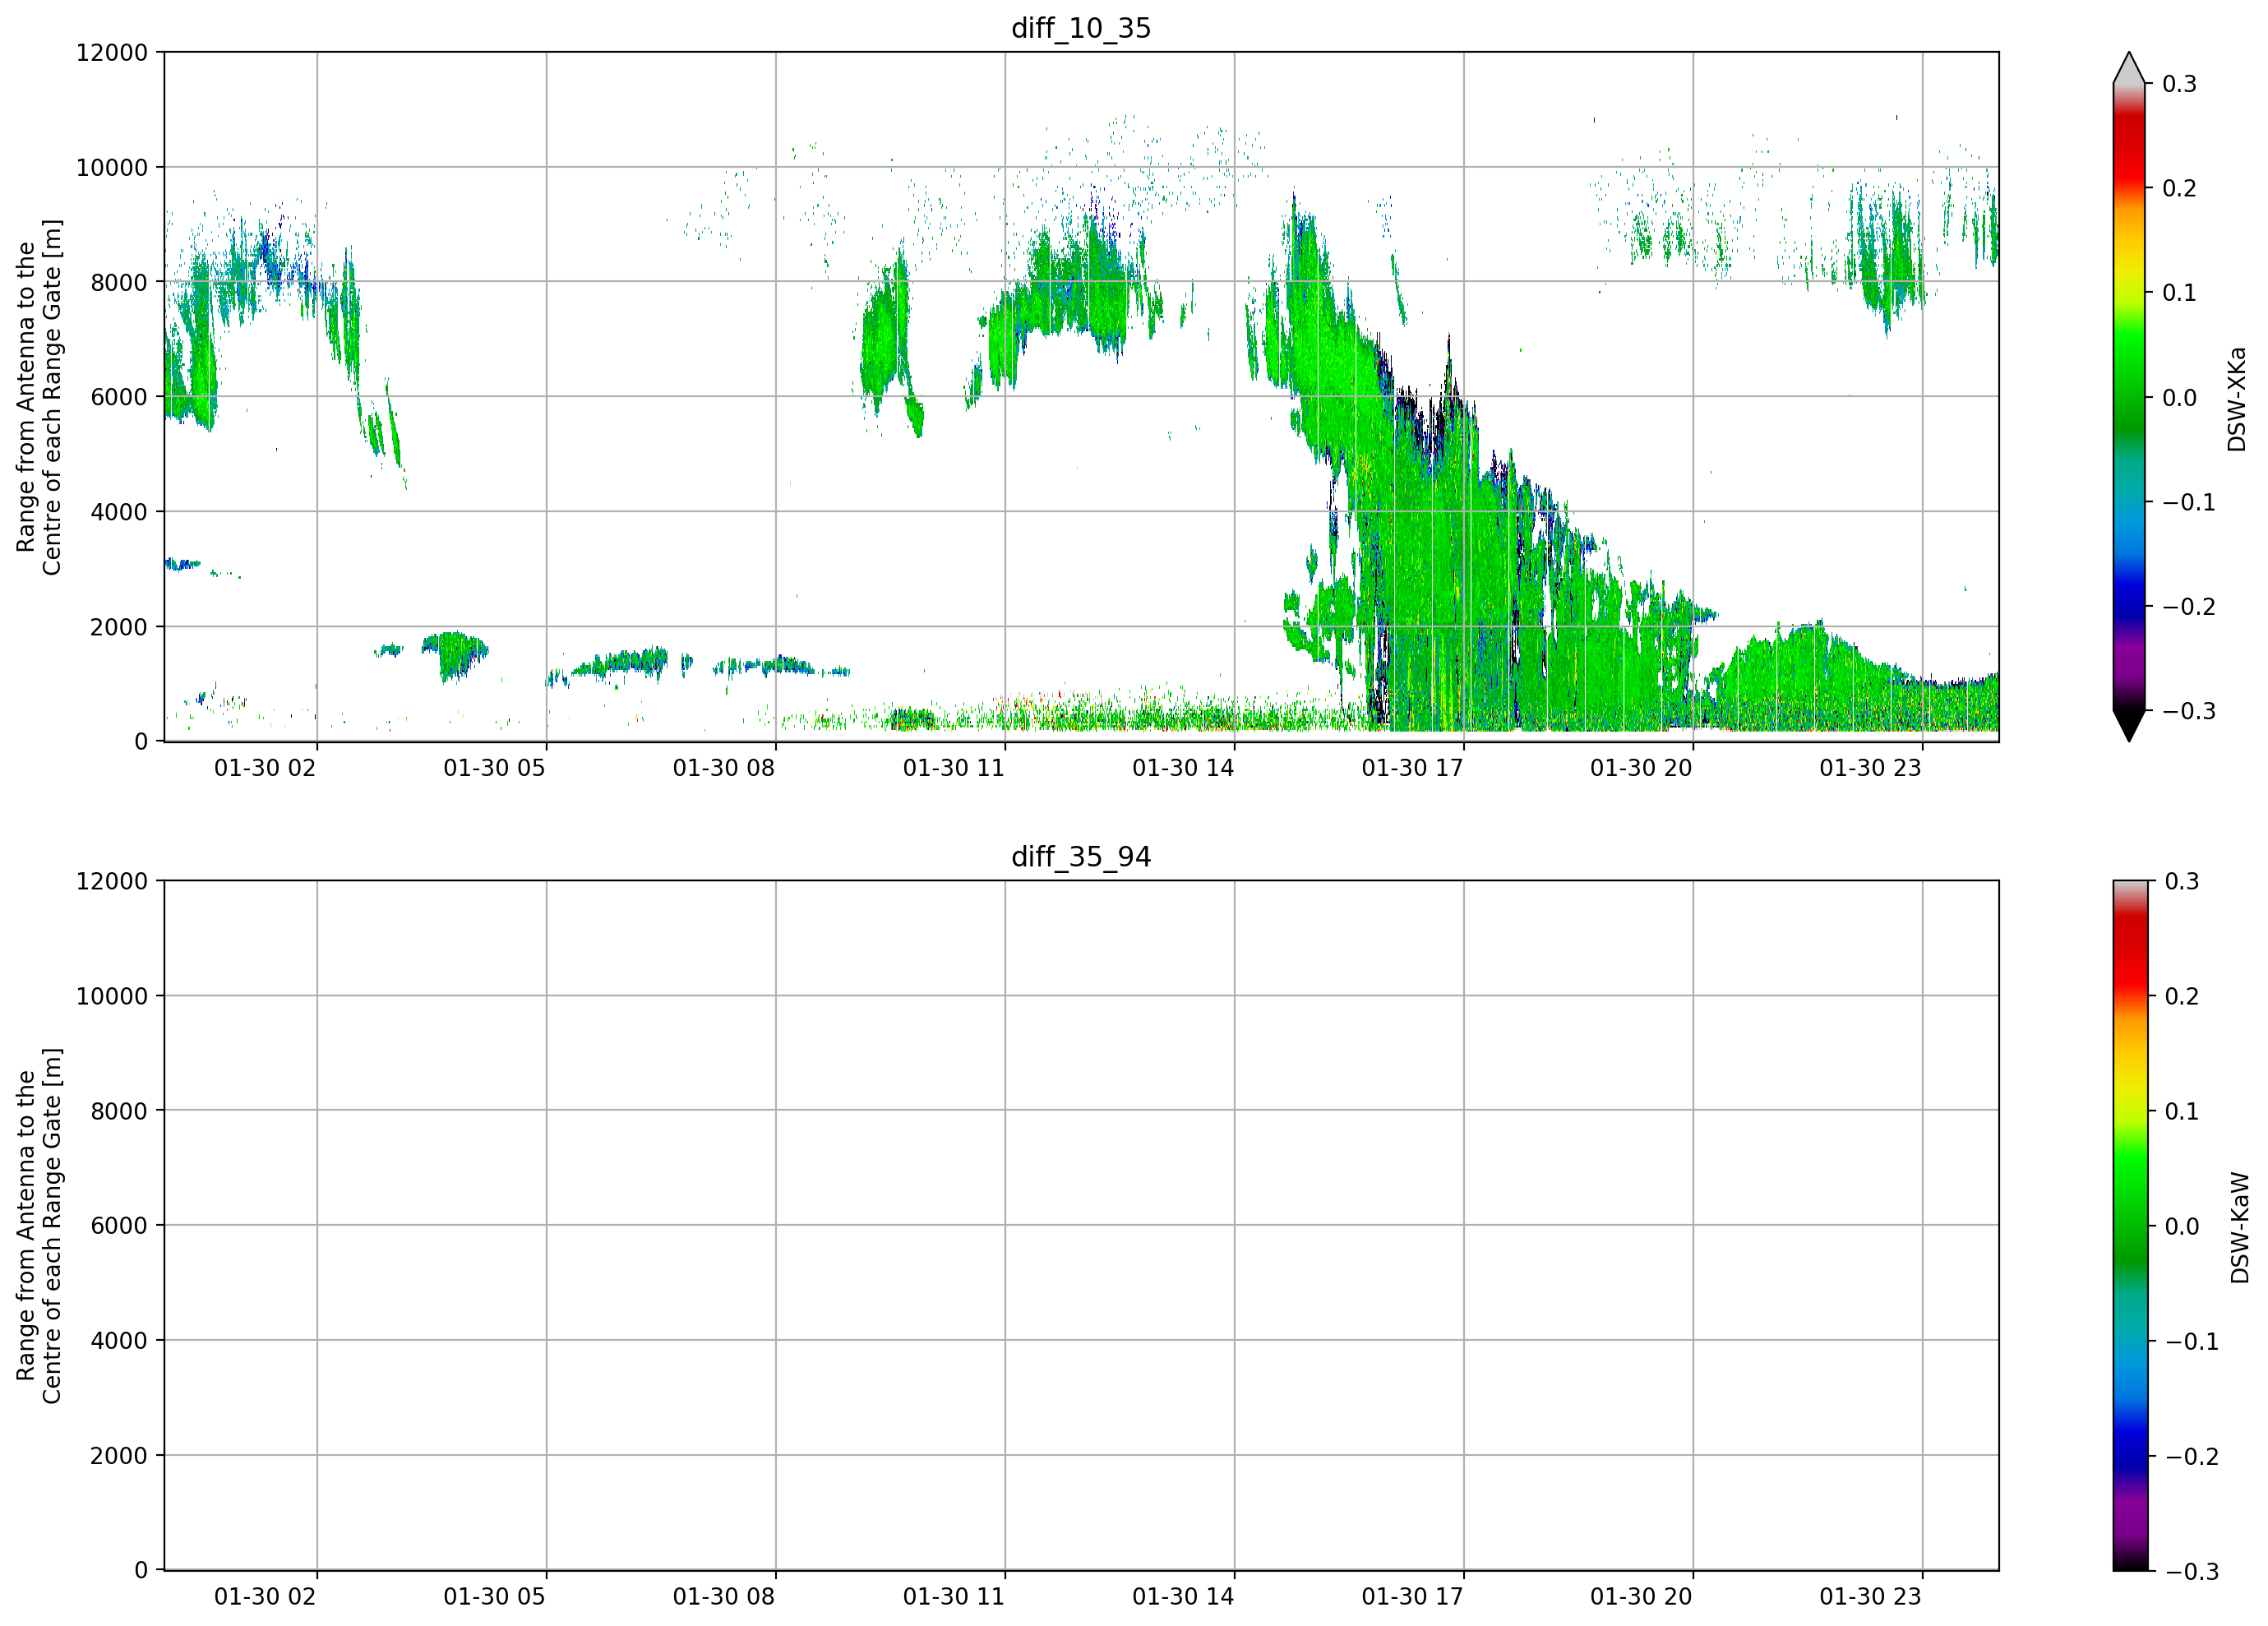The height and width of the screenshot is (1626, 2268).
Task: Click the '12000' y-tick of diff_35_94 plot
Action: [x=112, y=882]
